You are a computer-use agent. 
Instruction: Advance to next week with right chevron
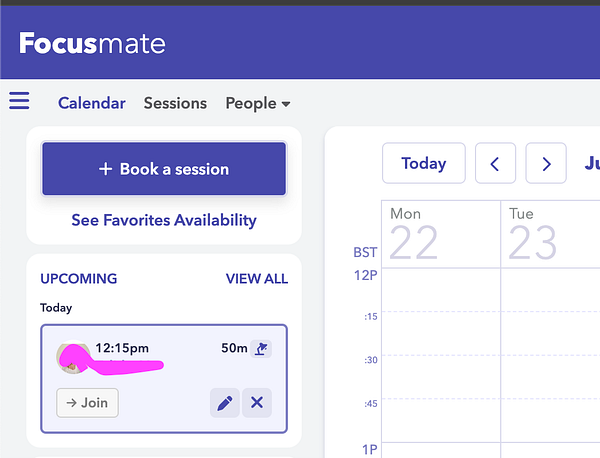click(x=546, y=163)
